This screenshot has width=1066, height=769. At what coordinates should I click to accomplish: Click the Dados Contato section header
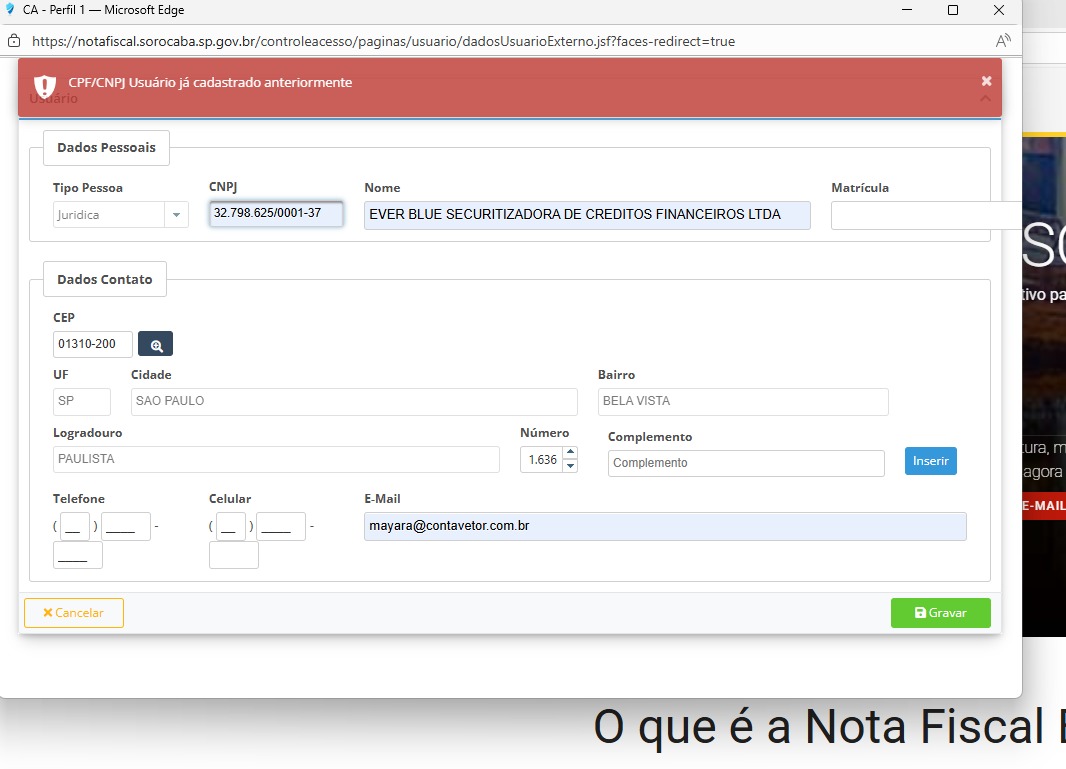tap(105, 279)
